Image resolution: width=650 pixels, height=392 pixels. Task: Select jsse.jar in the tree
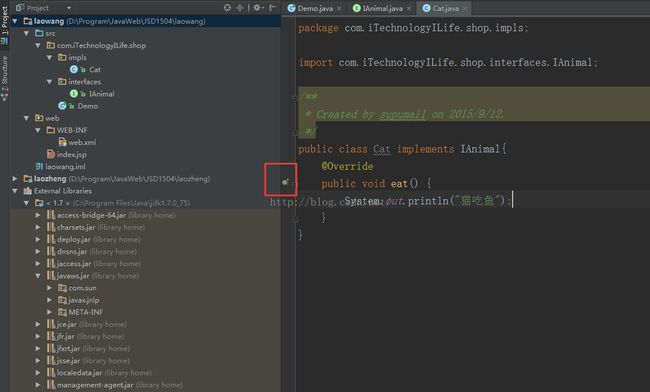[68, 361]
